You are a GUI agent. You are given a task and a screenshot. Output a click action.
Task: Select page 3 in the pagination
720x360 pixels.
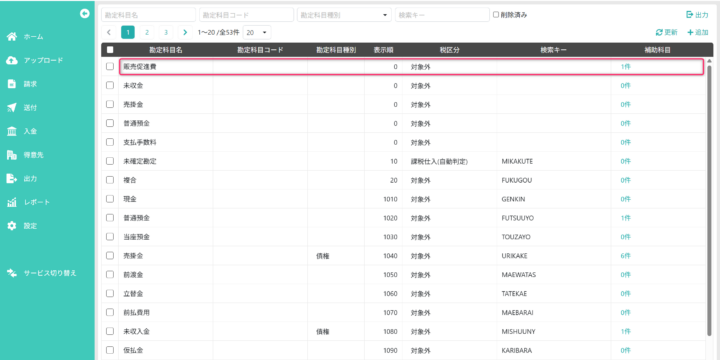[166, 32]
